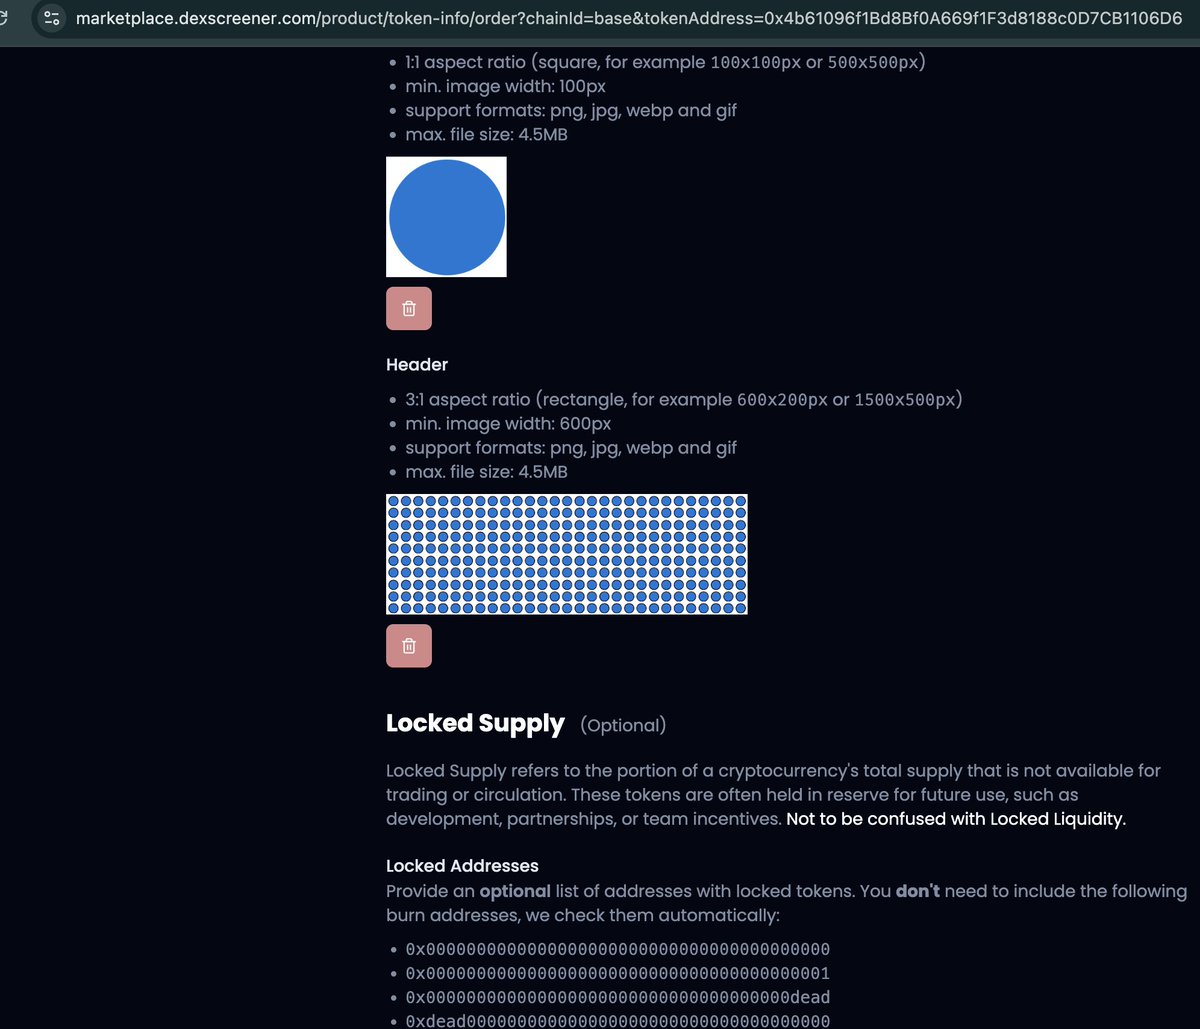Image resolution: width=1200 pixels, height=1029 pixels.
Task: Click the bolded 'Not to be confused with Locked Liquidity' text
Action: point(954,818)
